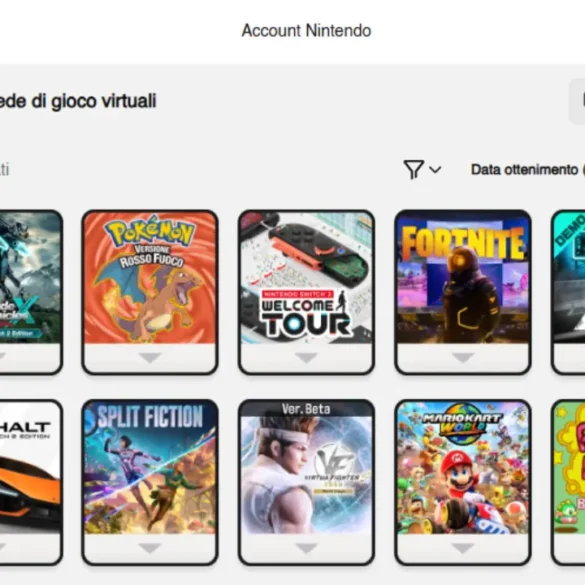
Task: Expand options arrow under Split Fiction
Action: pos(150,548)
